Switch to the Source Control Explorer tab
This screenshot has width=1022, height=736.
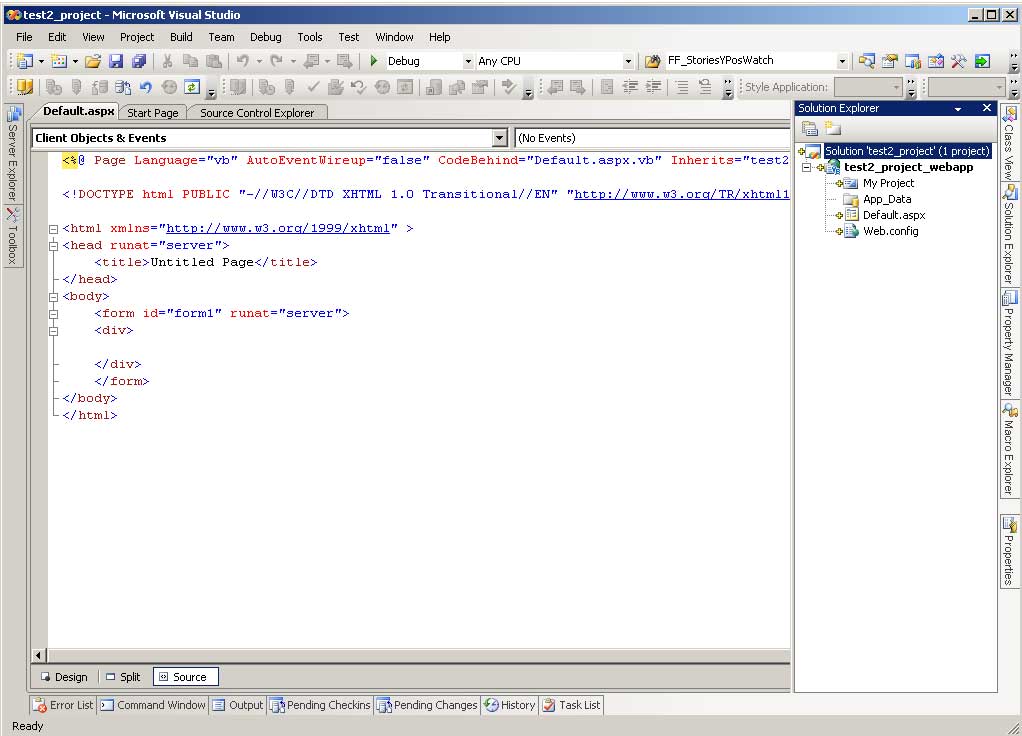click(x=257, y=113)
